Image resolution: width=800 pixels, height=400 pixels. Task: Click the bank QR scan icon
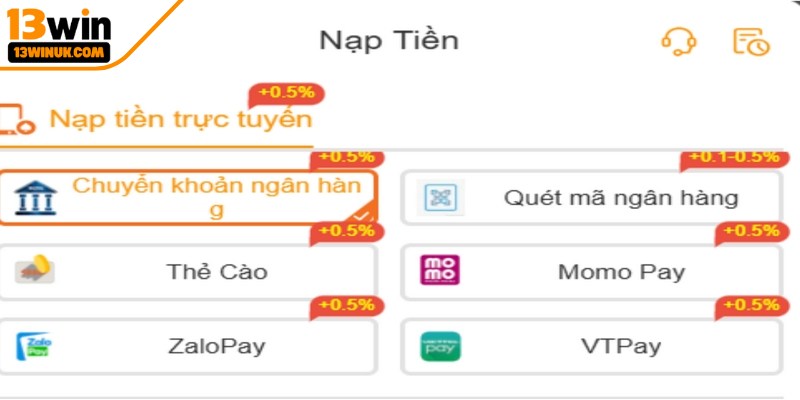point(437,198)
